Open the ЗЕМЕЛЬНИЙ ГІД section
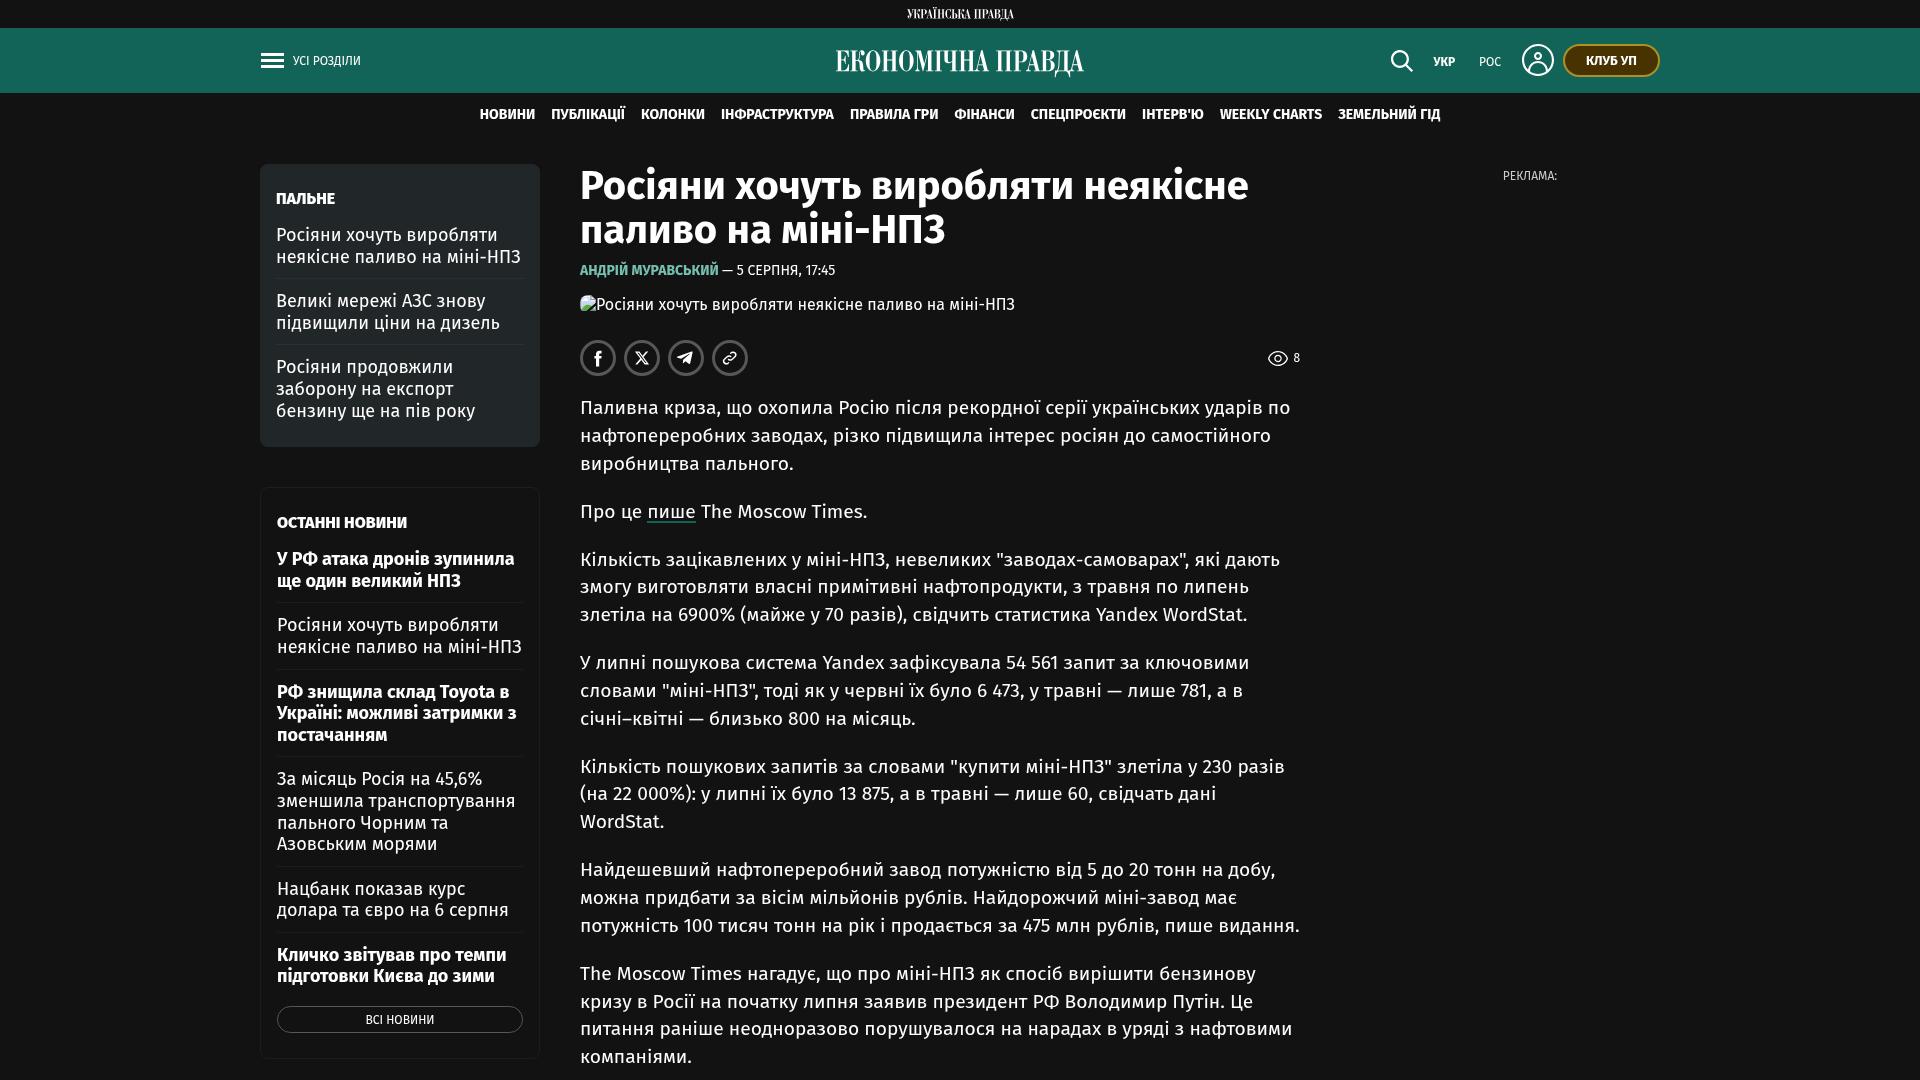Image resolution: width=1920 pixels, height=1080 pixels. [x=1389, y=115]
